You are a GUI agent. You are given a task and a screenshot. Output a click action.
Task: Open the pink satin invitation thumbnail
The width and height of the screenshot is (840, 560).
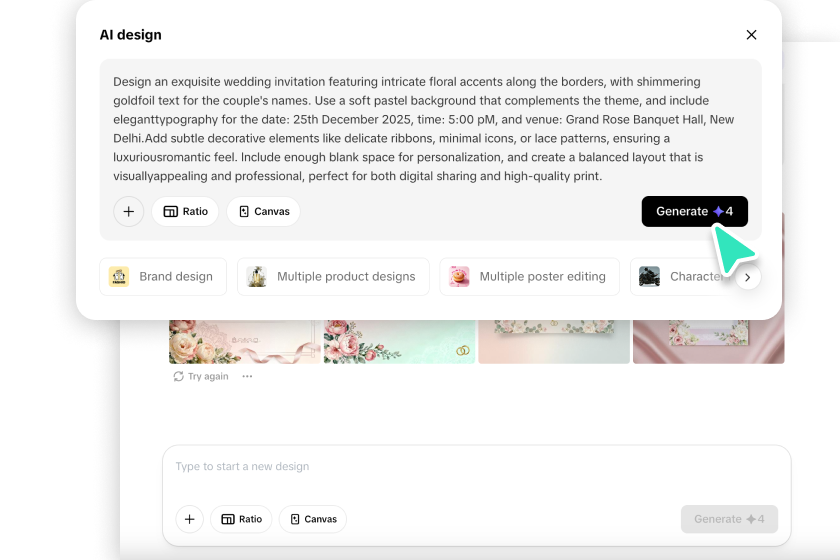click(x=709, y=341)
